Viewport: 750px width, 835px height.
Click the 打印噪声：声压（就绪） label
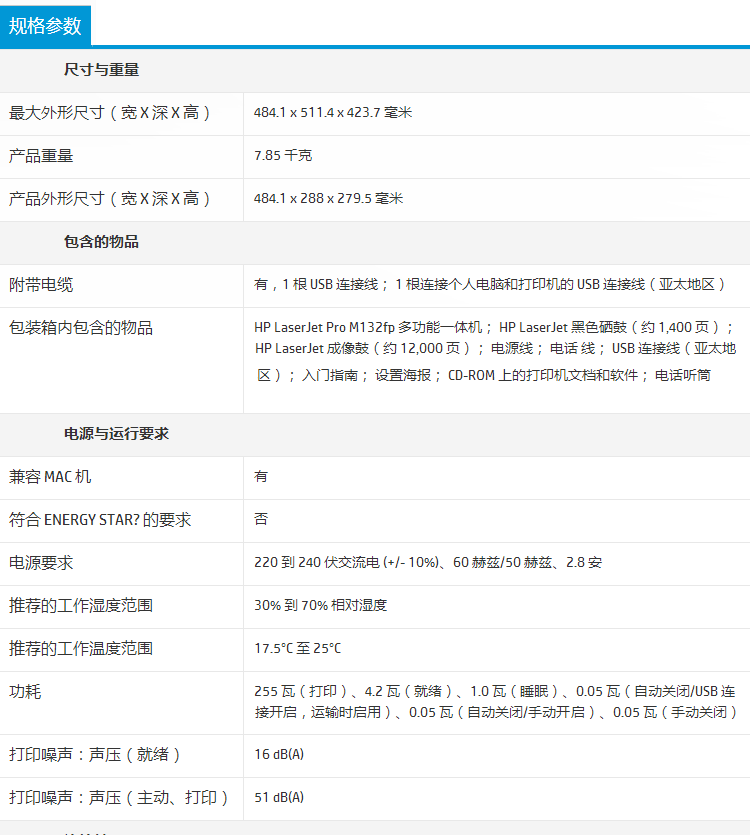[x=95, y=755]
